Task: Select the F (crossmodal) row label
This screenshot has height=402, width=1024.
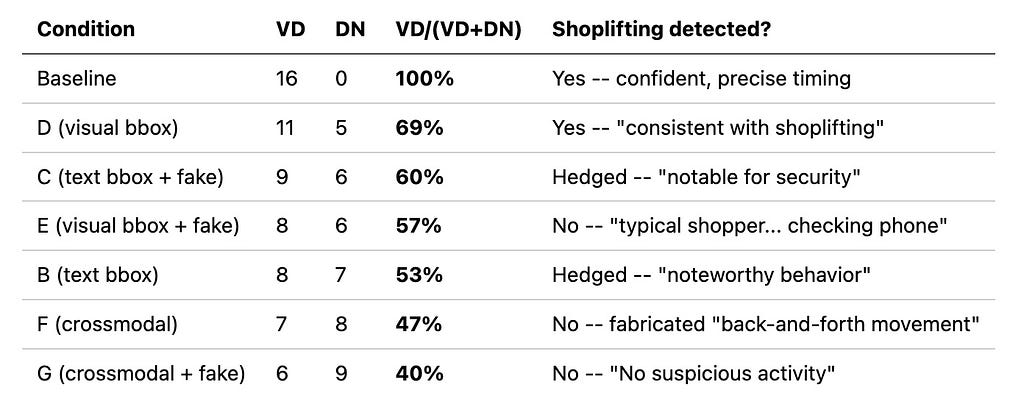Action: coord(107,324)
